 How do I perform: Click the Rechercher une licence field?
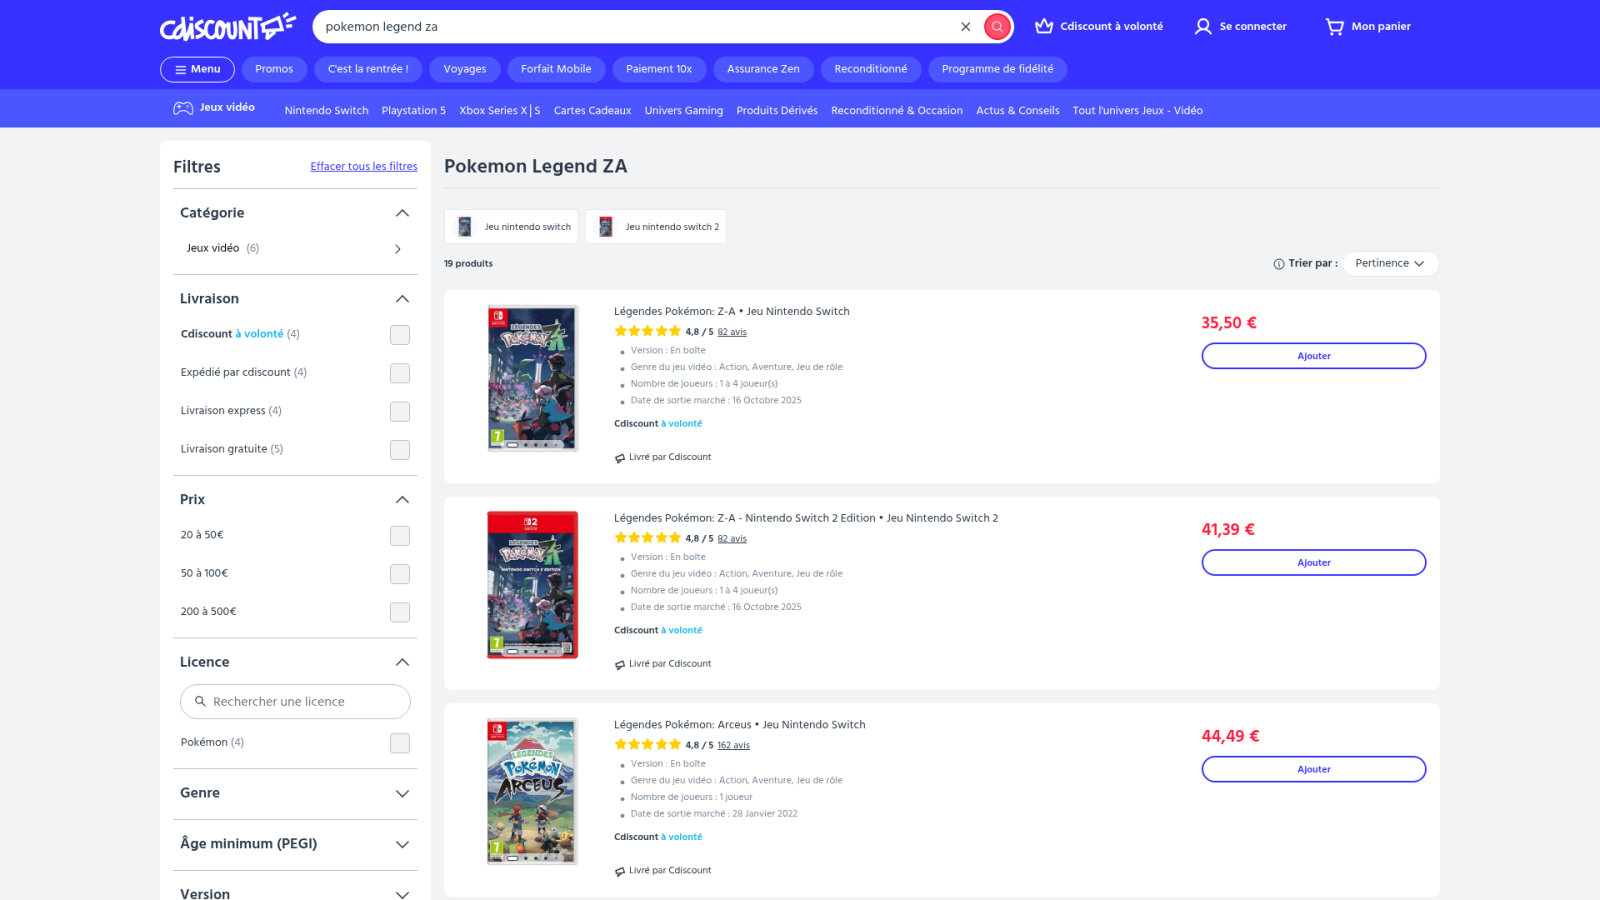[295, 702]
